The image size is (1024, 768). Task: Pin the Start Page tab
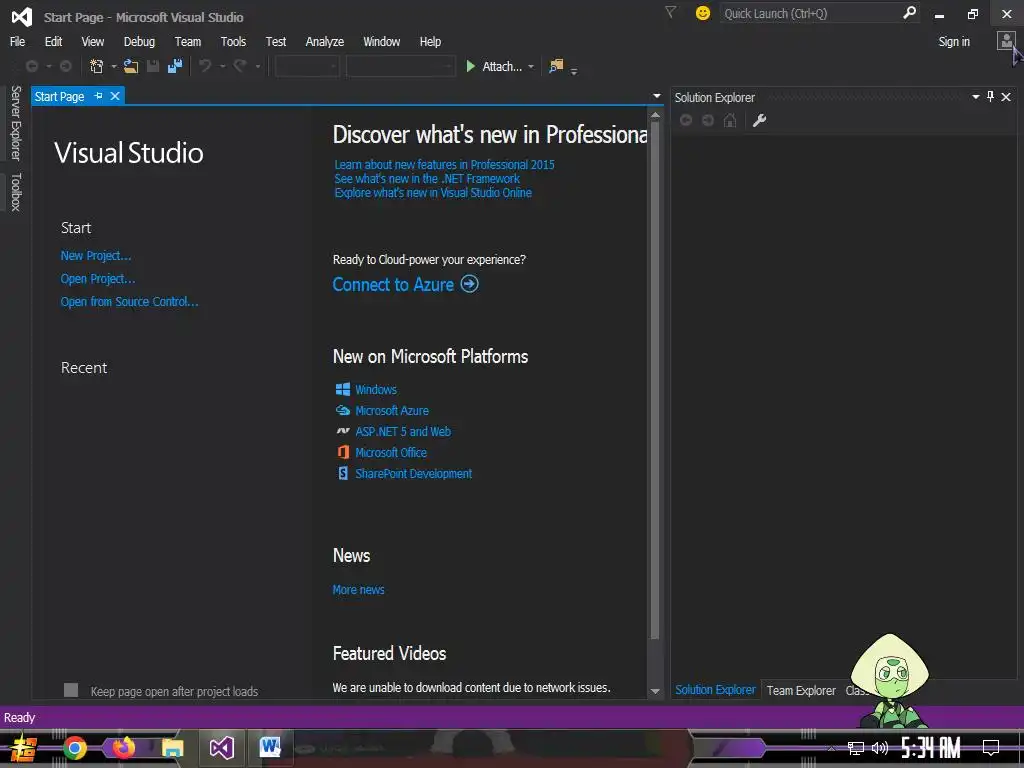coord(99,96)
